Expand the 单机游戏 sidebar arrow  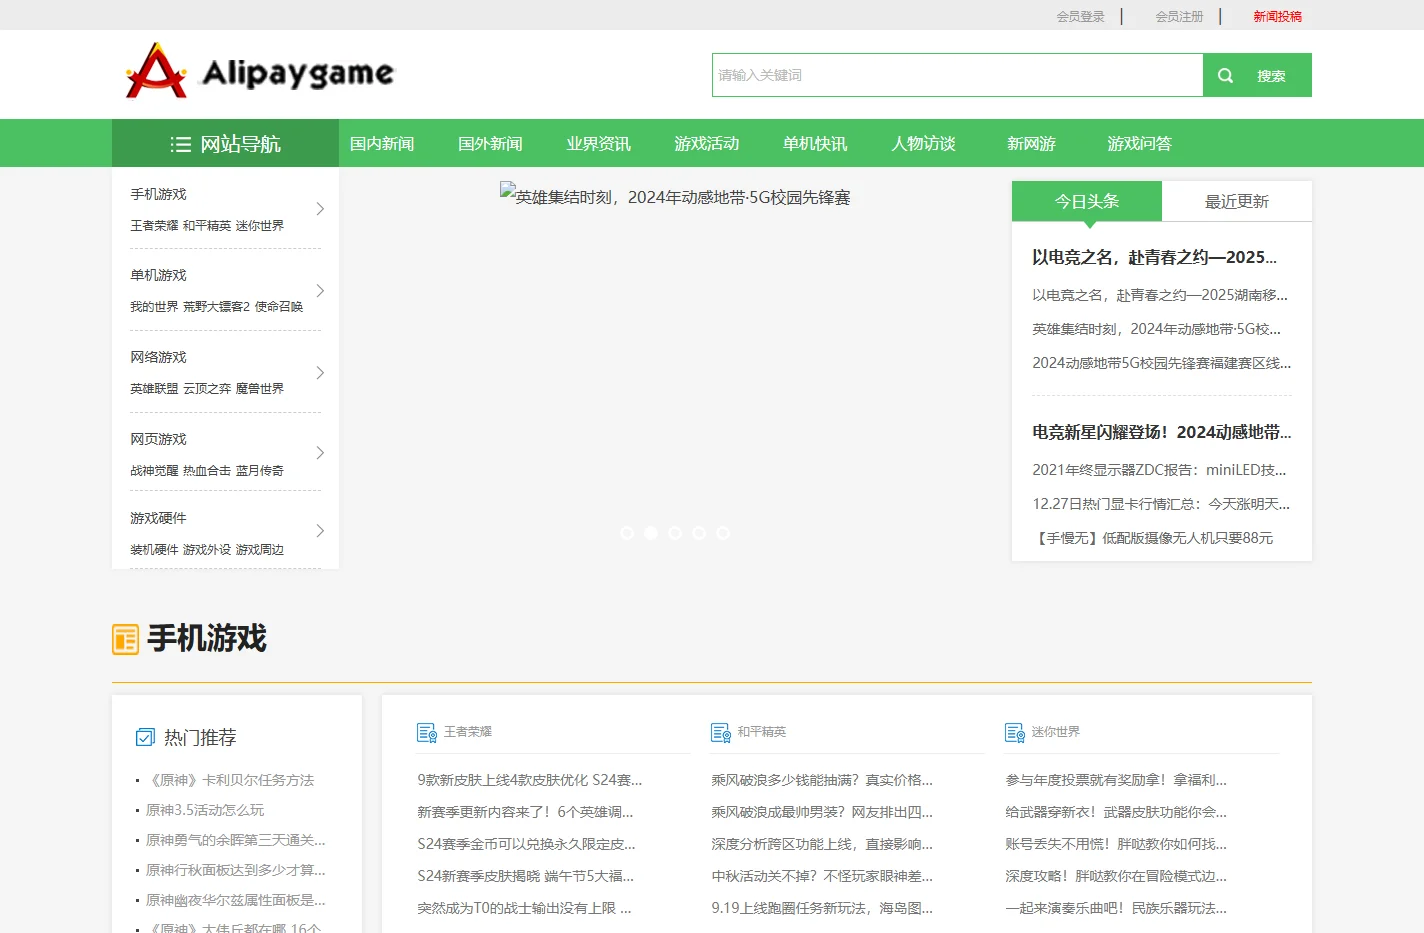click(320, 291)
